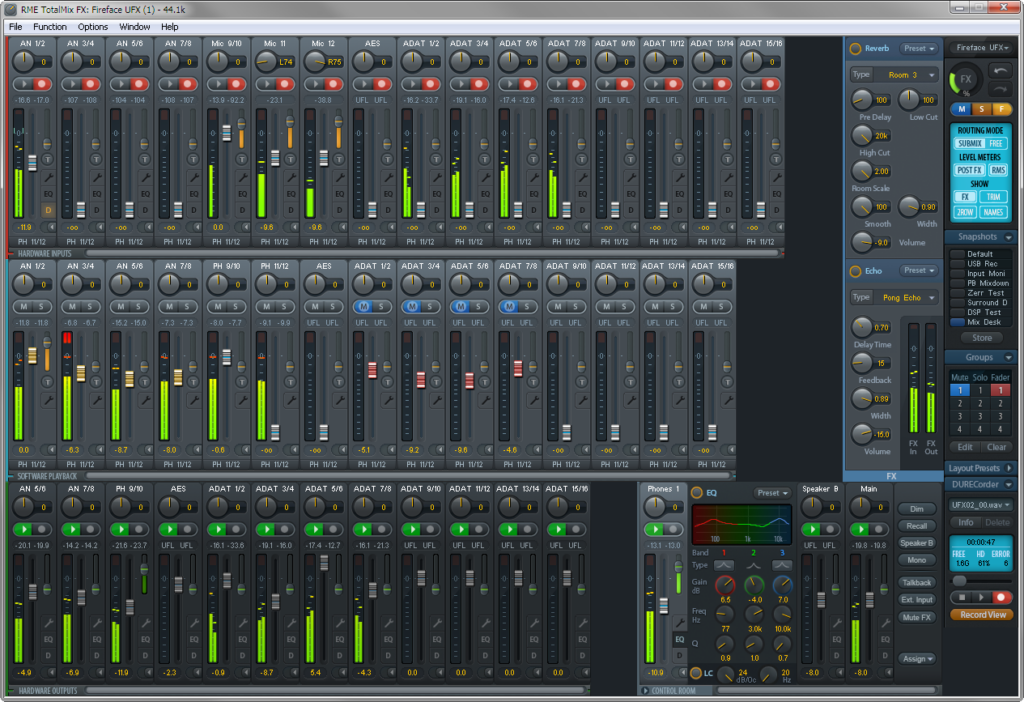Click the Talkback button
This screenshot has width=1024, height=702.
click(x=917, y=582)
